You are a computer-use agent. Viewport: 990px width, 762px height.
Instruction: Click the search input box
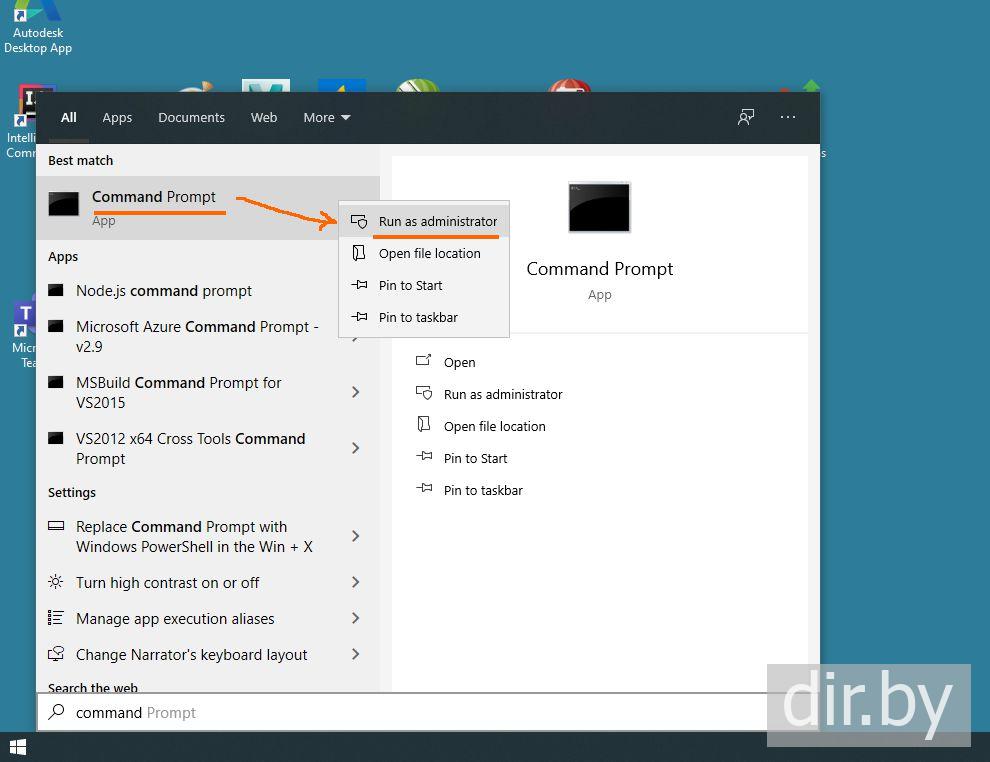pos(400,713)
